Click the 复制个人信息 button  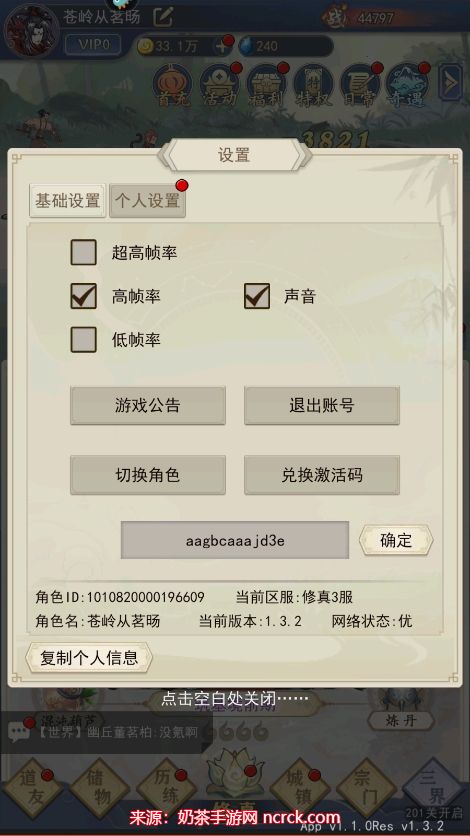[x=89, y=658]
